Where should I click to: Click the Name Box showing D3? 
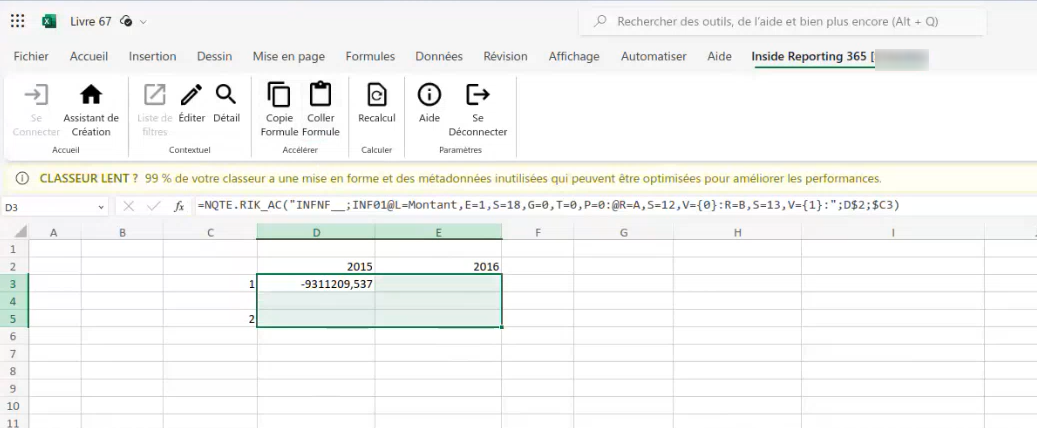pos(48,207)
